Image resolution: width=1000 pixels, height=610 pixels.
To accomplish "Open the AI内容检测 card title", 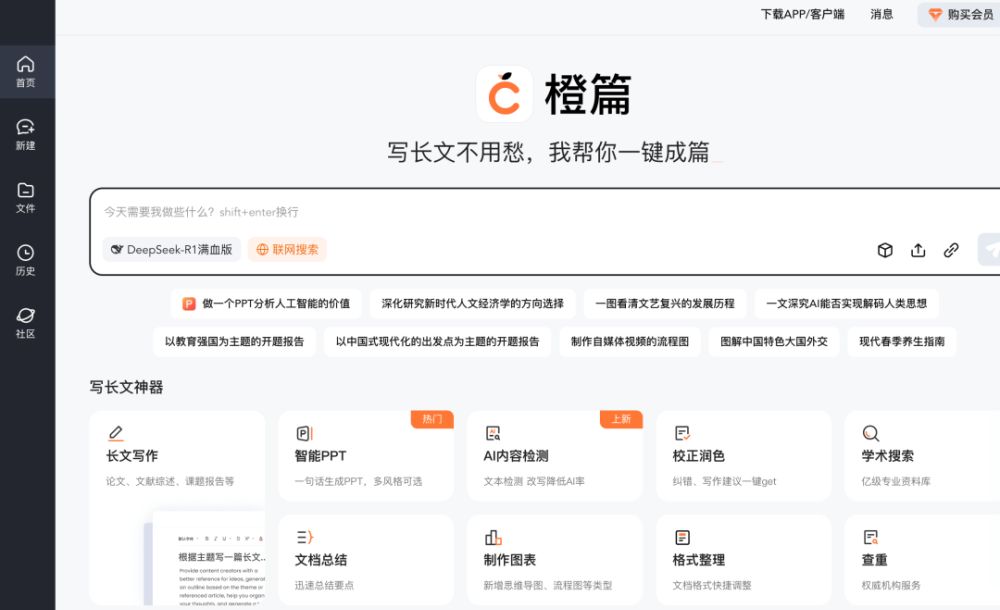I will 516,456.
